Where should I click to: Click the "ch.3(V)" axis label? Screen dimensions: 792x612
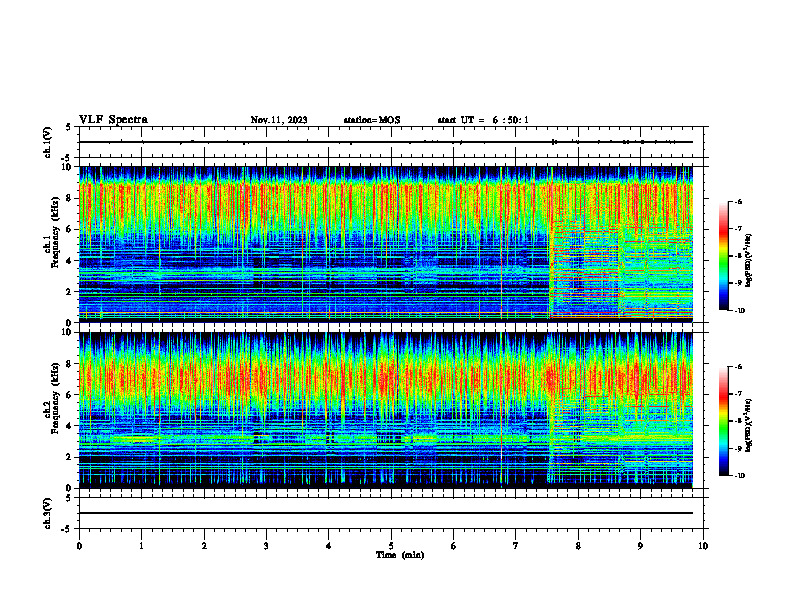tap(47, 513)
